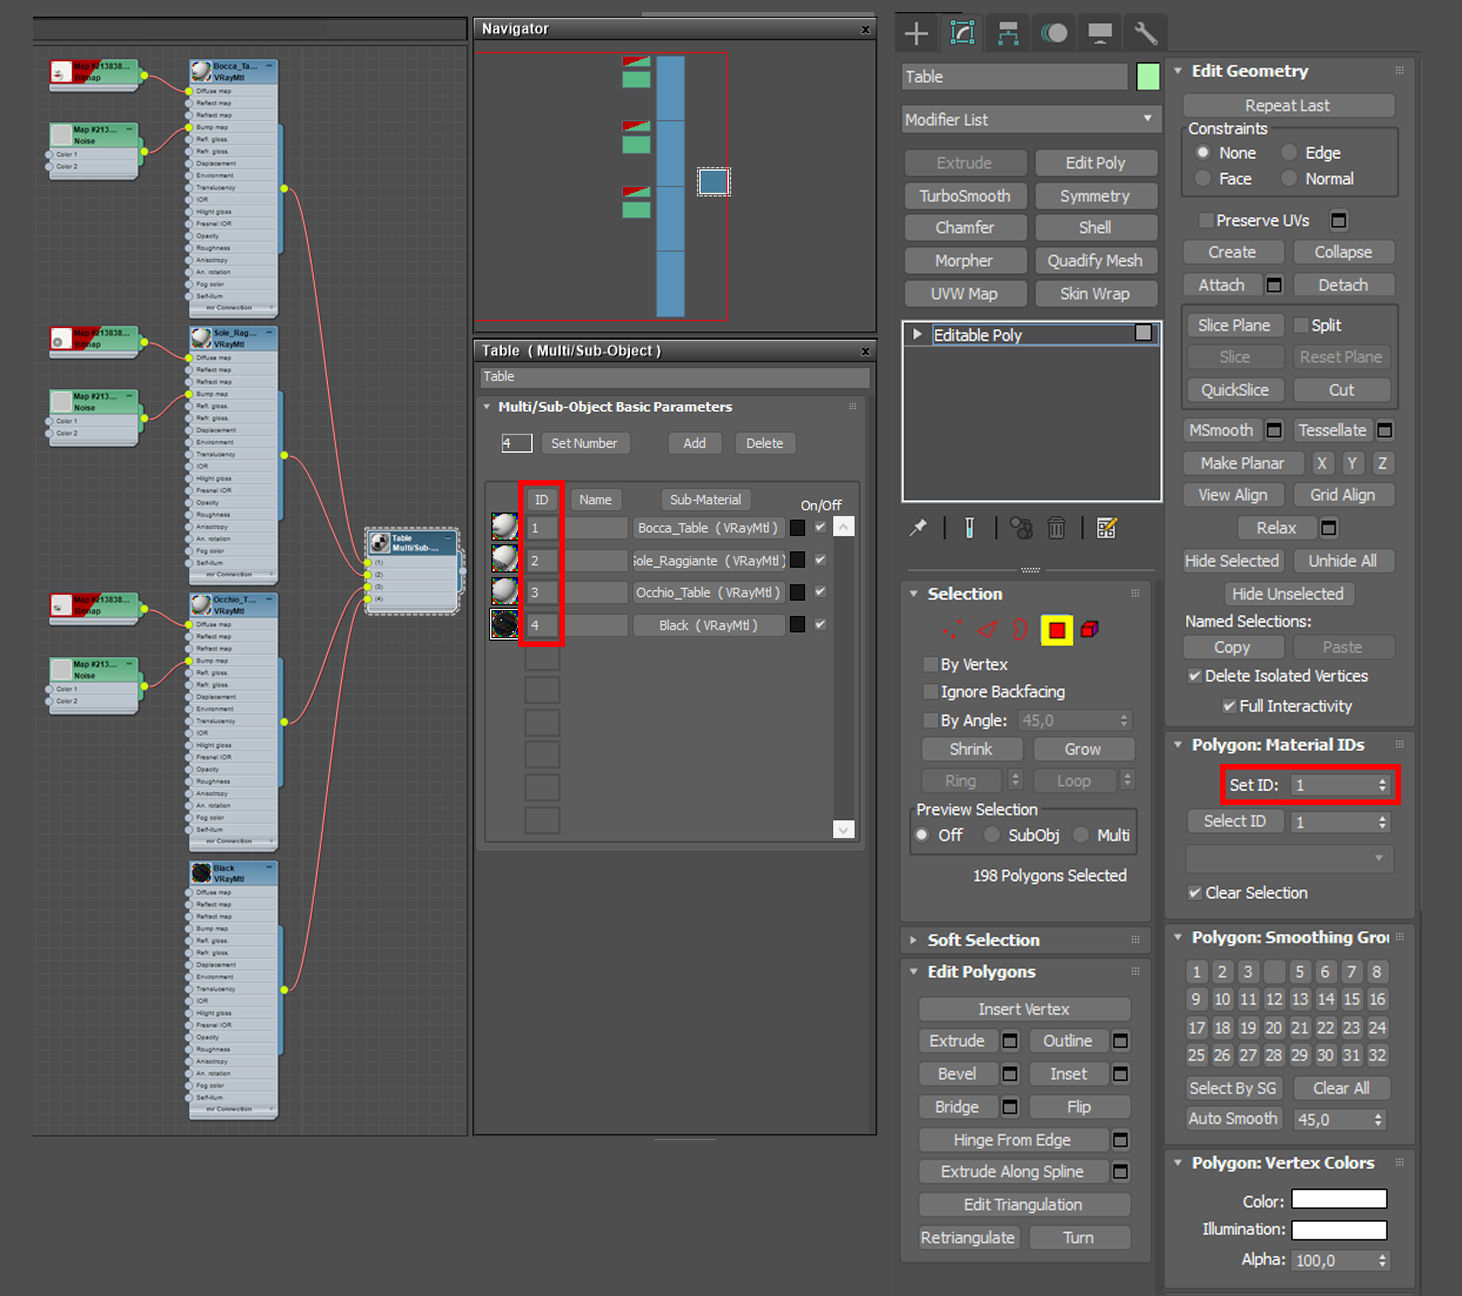Image resolution: width=1462 pixels, height=1296 pixels.
Task: Click Bocca_Table material preview sphere
Action: [x=504, y=527]
